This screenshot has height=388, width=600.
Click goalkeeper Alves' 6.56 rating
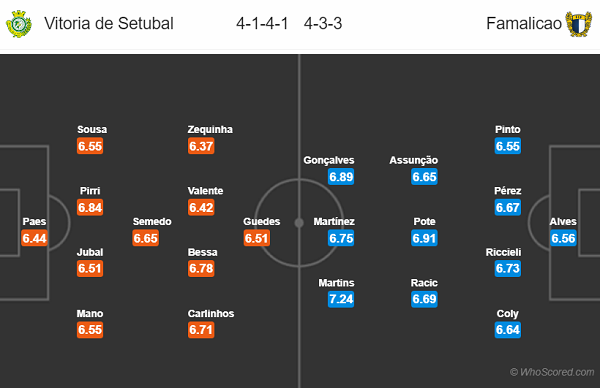[563, 238]
